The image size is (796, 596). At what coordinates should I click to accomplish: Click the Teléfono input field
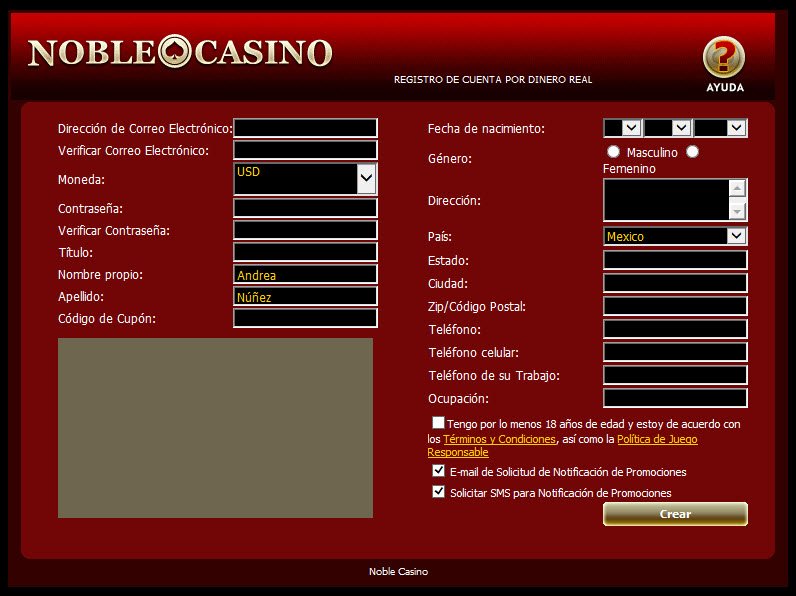point(675,329)
